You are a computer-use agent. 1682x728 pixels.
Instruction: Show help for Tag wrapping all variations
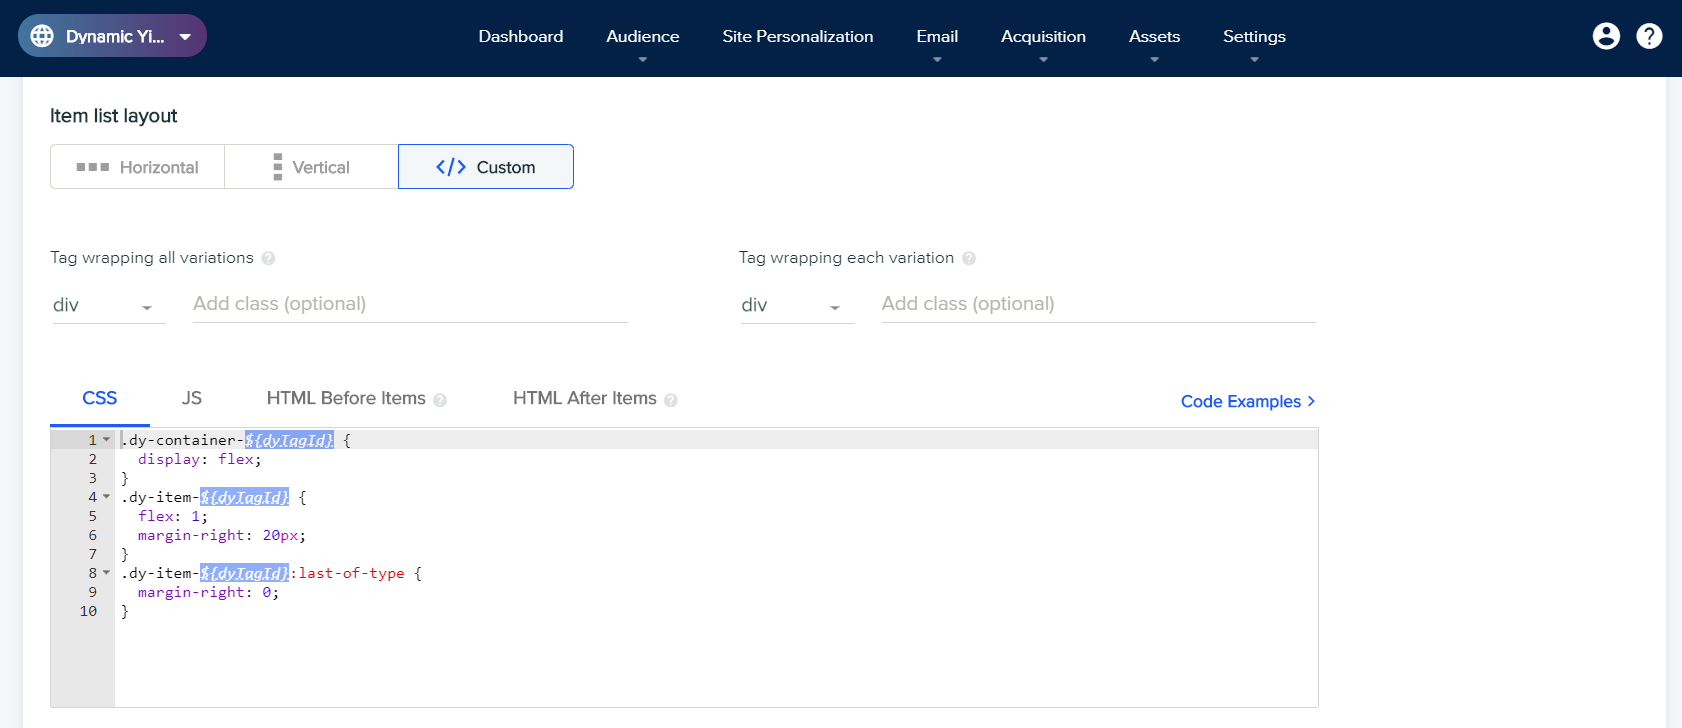click(268, 258)
